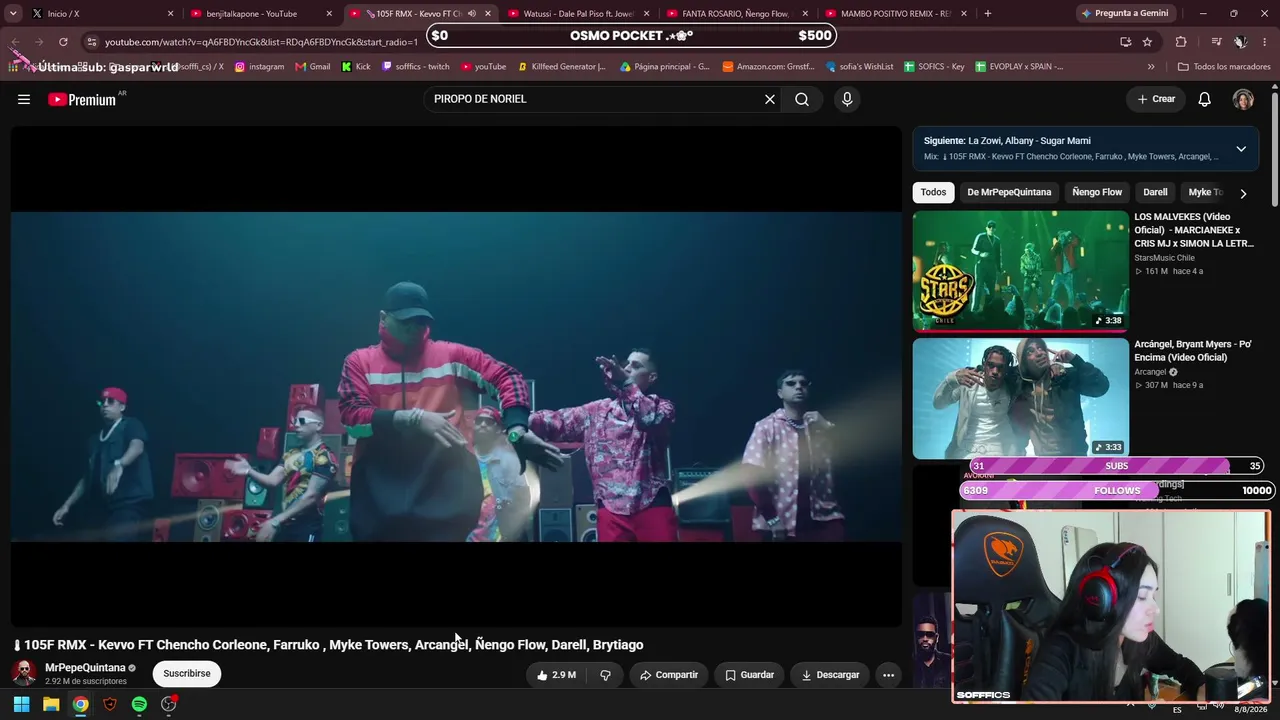The image size is (1280, 720).
Task: Open more actions menu below the video
Action: (x=888, y=675)
